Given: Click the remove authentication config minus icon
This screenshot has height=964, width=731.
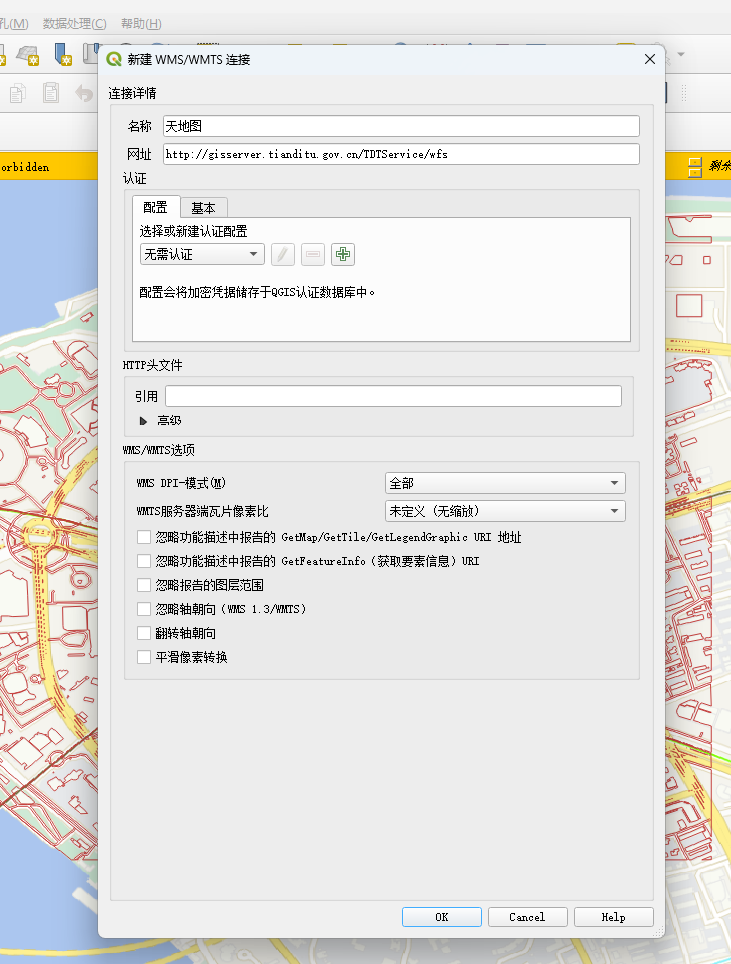Looking at the screenshot, I should 313,255.
